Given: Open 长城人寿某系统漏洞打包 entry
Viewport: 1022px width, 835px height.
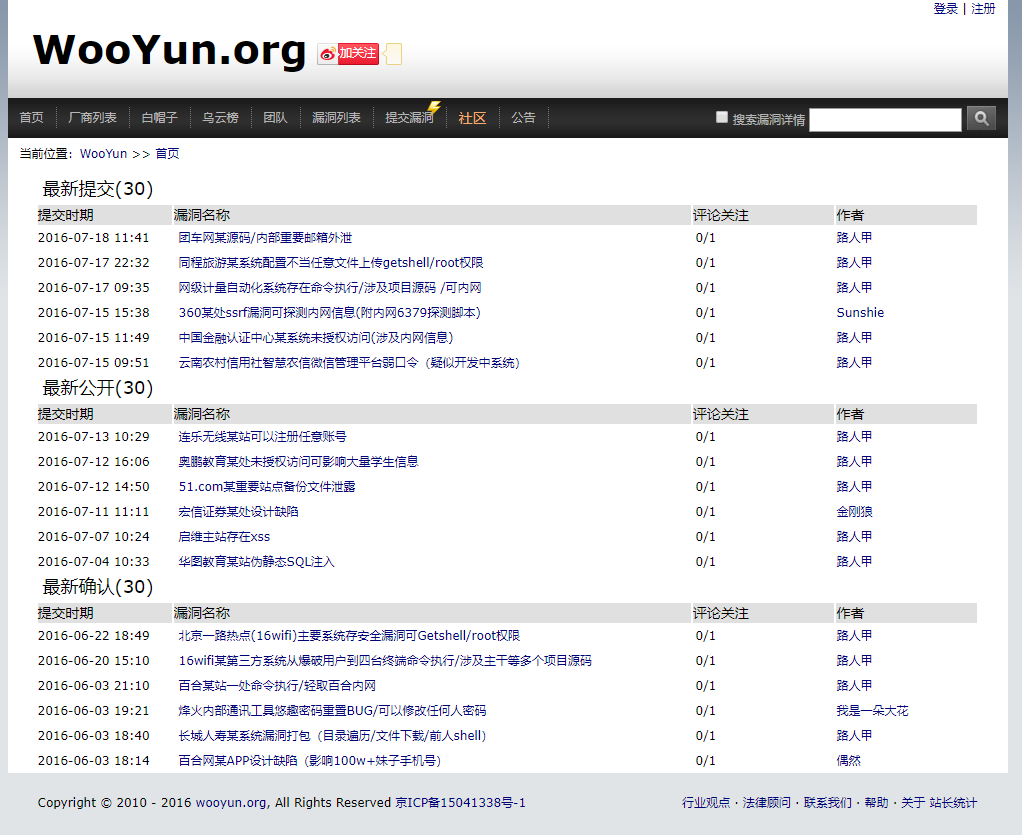Looking at the screenshot, I should tap(332, 736).
